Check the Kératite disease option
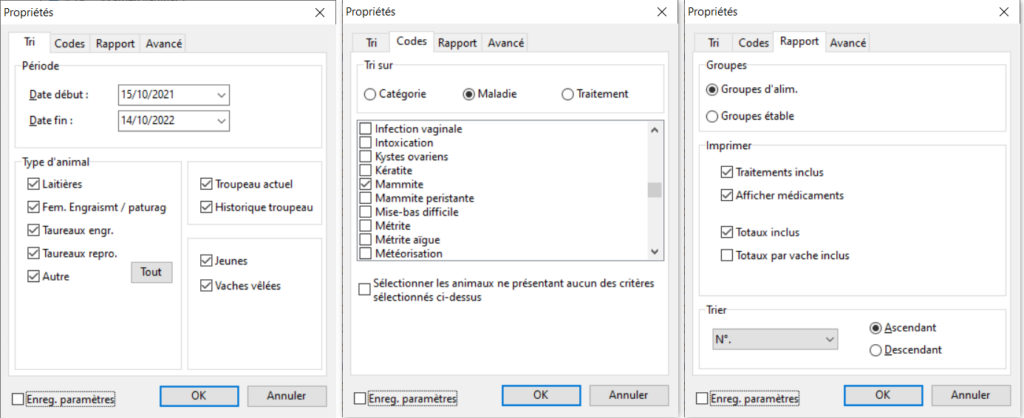This screenshot has width=1024, height=418. click(366, 171)
